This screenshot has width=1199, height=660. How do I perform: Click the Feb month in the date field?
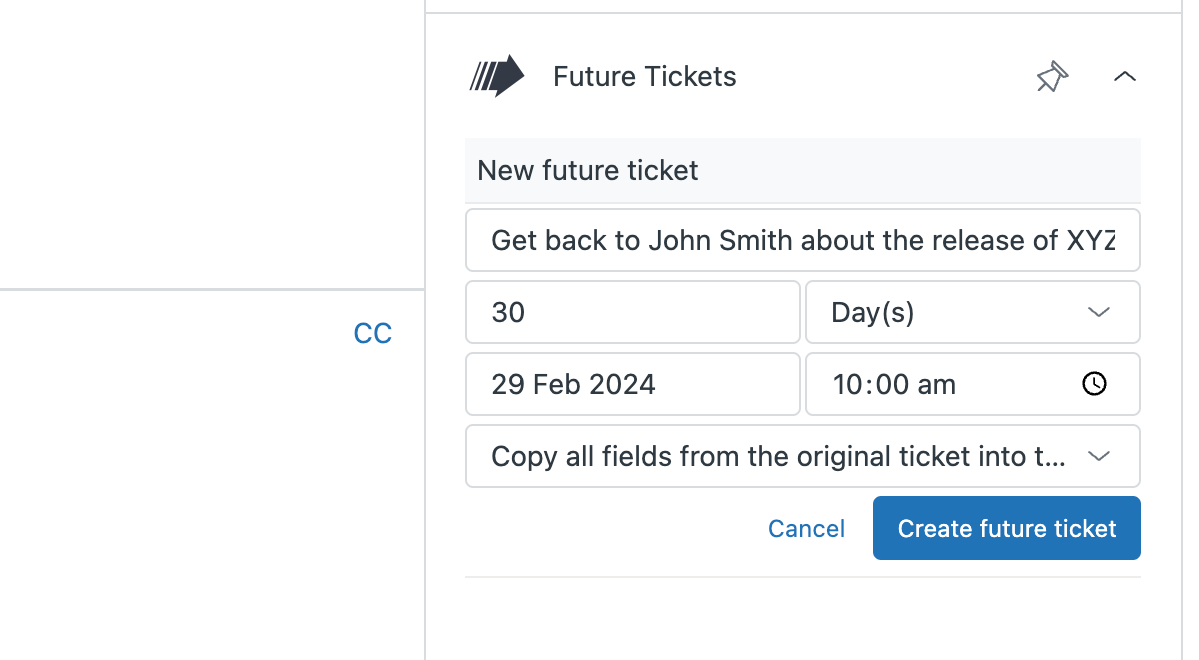553,385
